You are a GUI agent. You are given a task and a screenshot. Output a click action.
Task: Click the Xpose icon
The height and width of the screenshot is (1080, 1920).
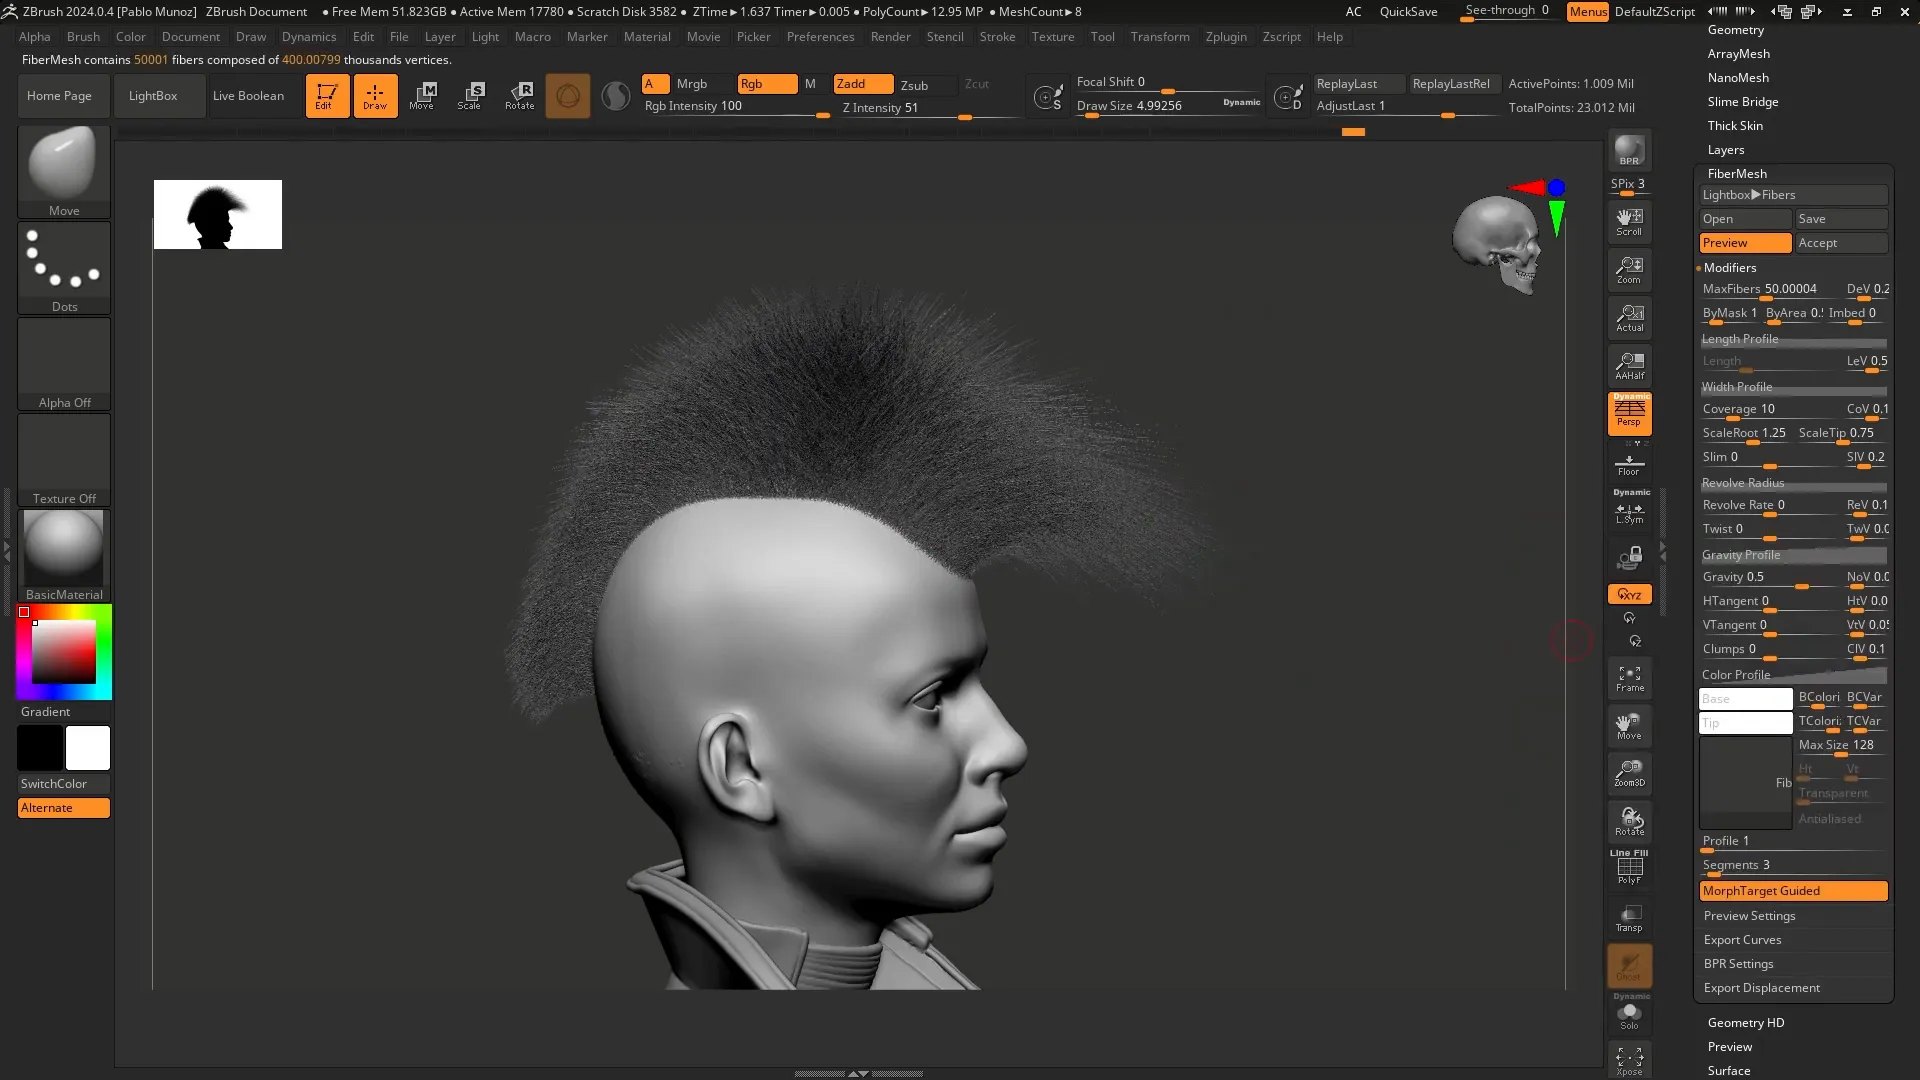(1629, 1060)
